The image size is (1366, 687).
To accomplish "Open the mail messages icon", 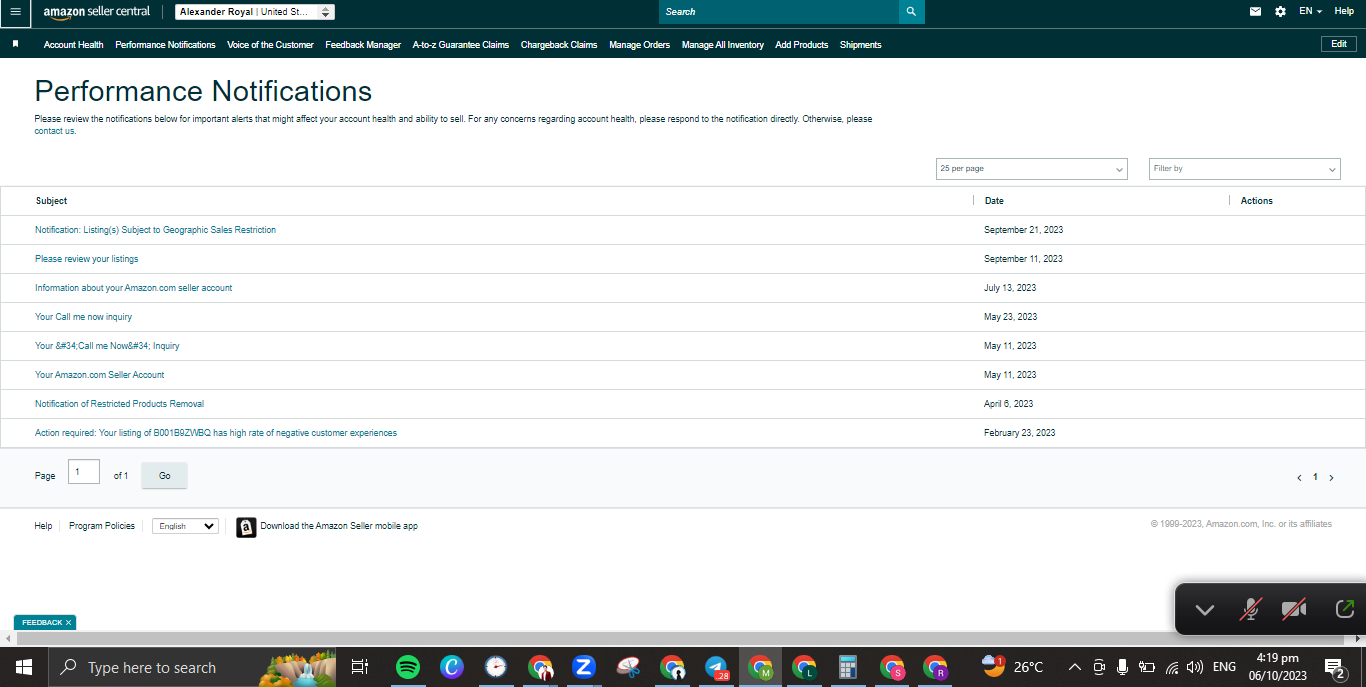I will tap(1255, 12).
